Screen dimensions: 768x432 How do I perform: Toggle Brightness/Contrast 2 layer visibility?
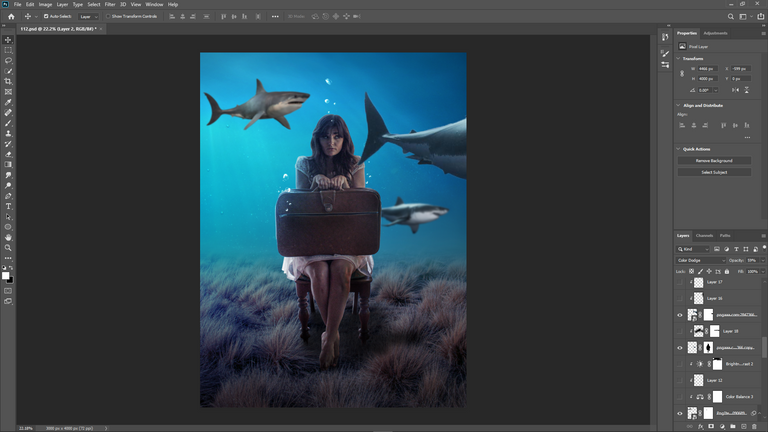(679, 364)
